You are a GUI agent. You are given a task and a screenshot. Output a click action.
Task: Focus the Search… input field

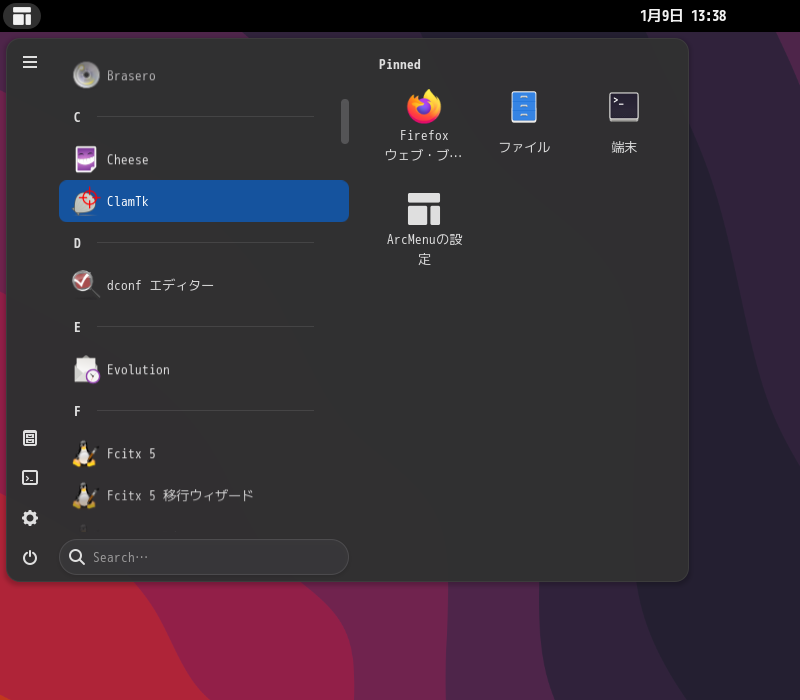point(204,557)
